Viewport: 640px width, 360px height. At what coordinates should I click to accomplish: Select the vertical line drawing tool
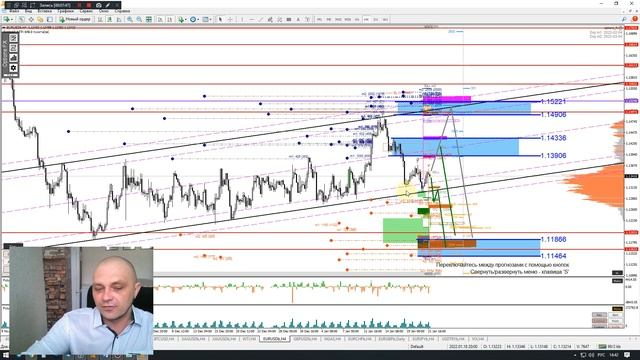242,19
